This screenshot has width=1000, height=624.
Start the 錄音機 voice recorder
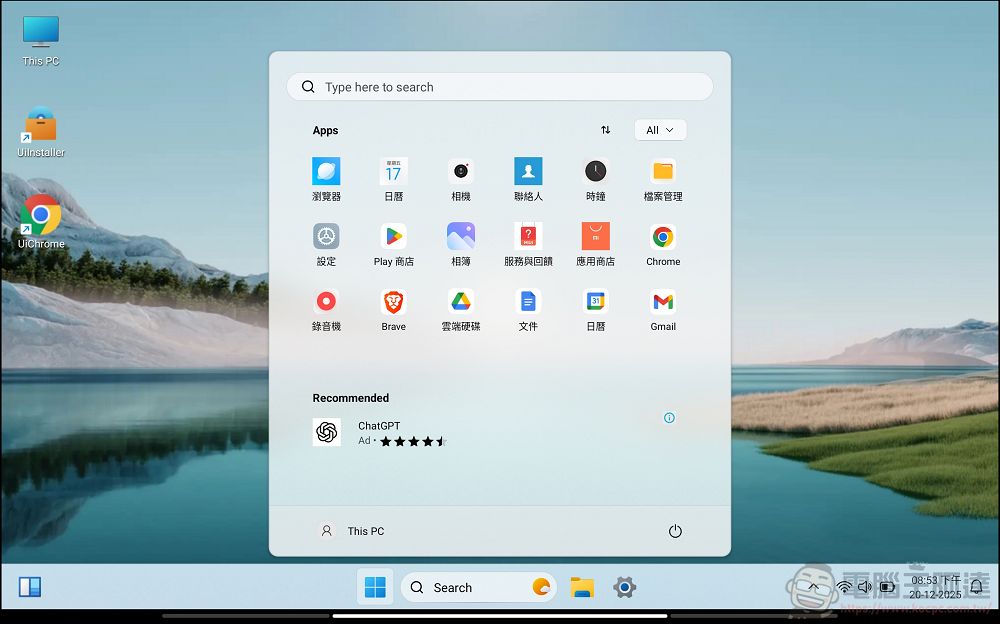coord(326,310)
